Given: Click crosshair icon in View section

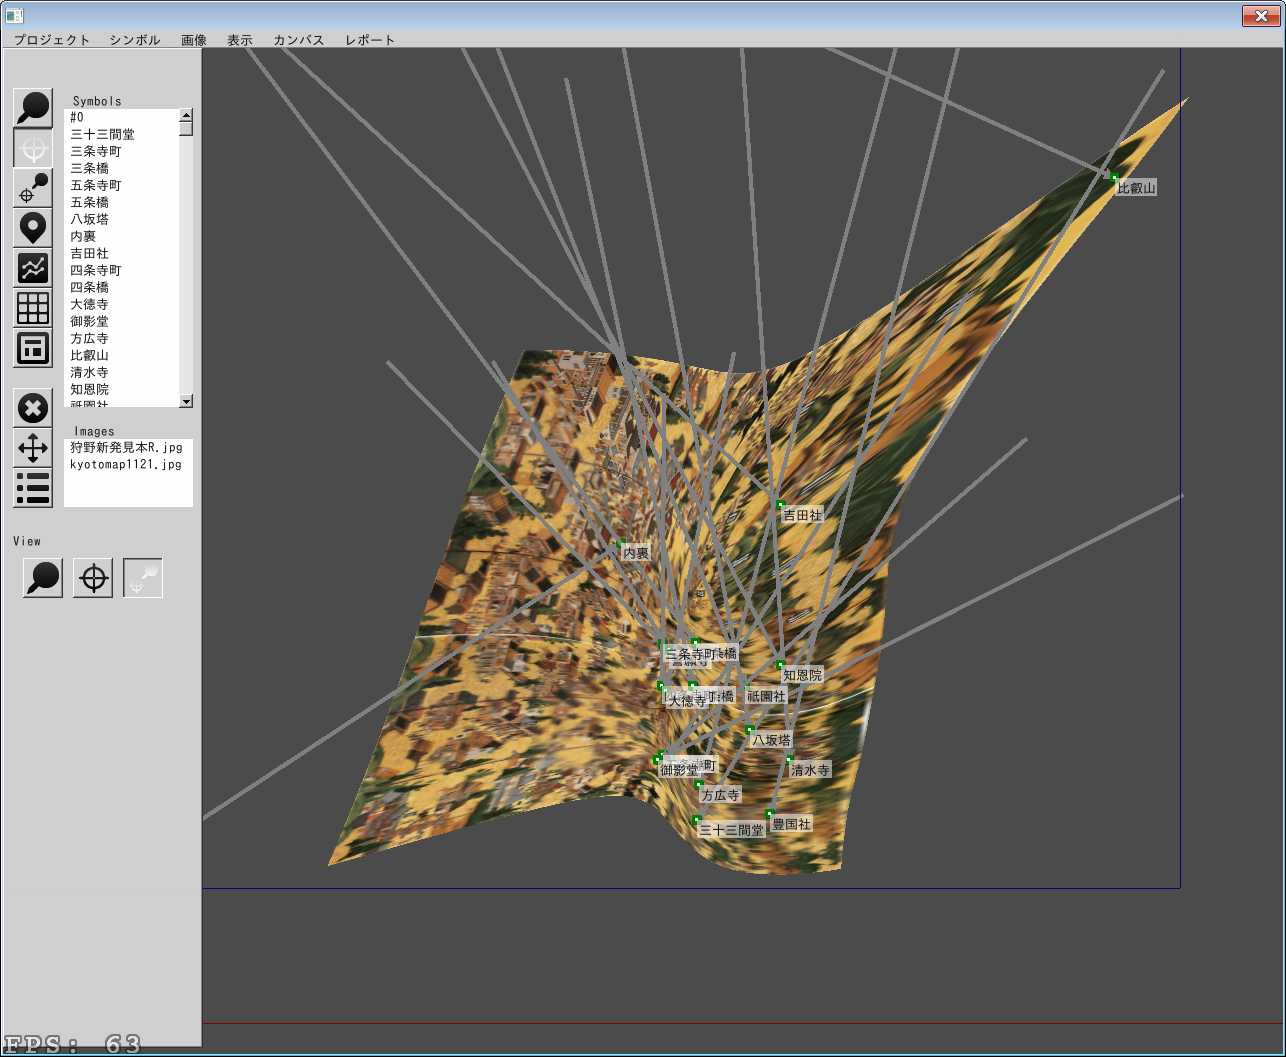Looking at the screenshot, I should [x=93, y=578].
